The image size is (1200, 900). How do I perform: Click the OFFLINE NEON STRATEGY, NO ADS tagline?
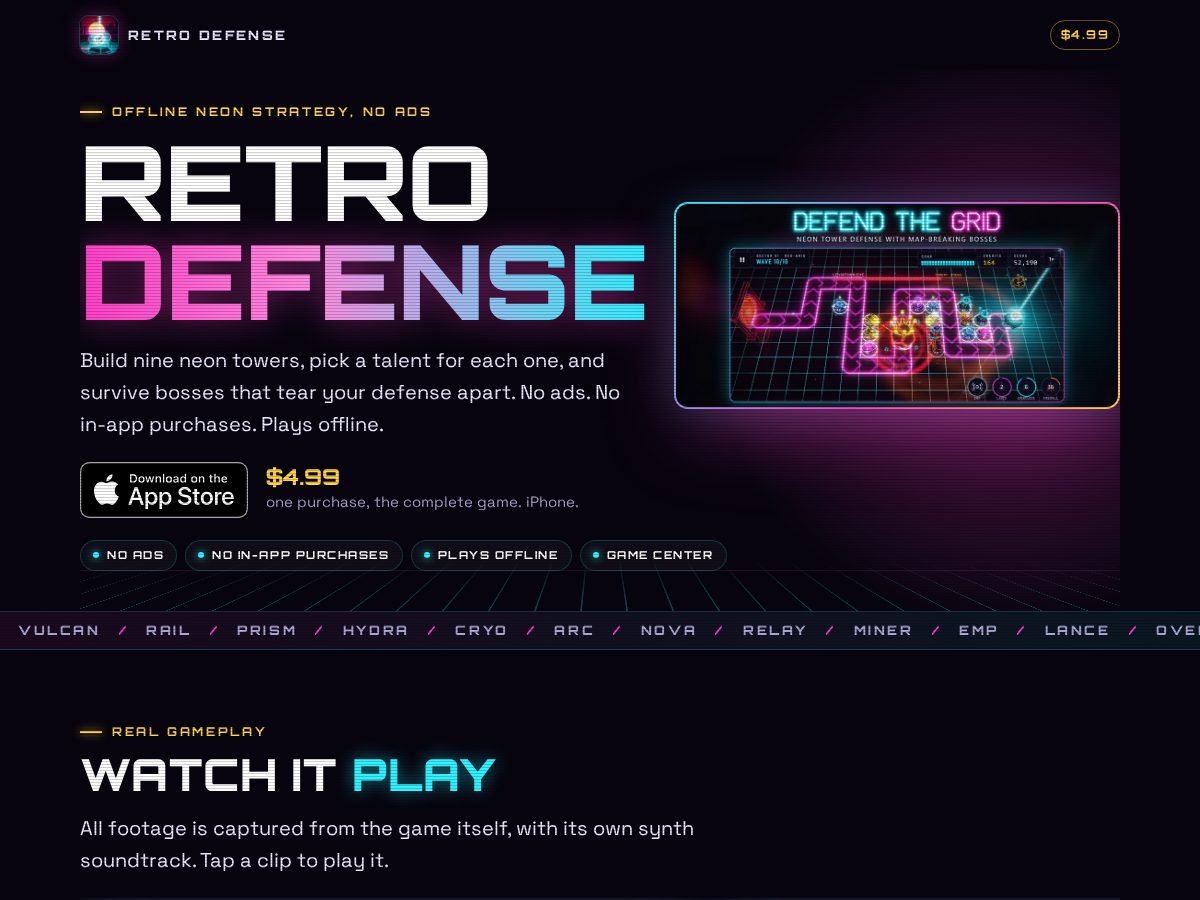(x=271, y=112)
